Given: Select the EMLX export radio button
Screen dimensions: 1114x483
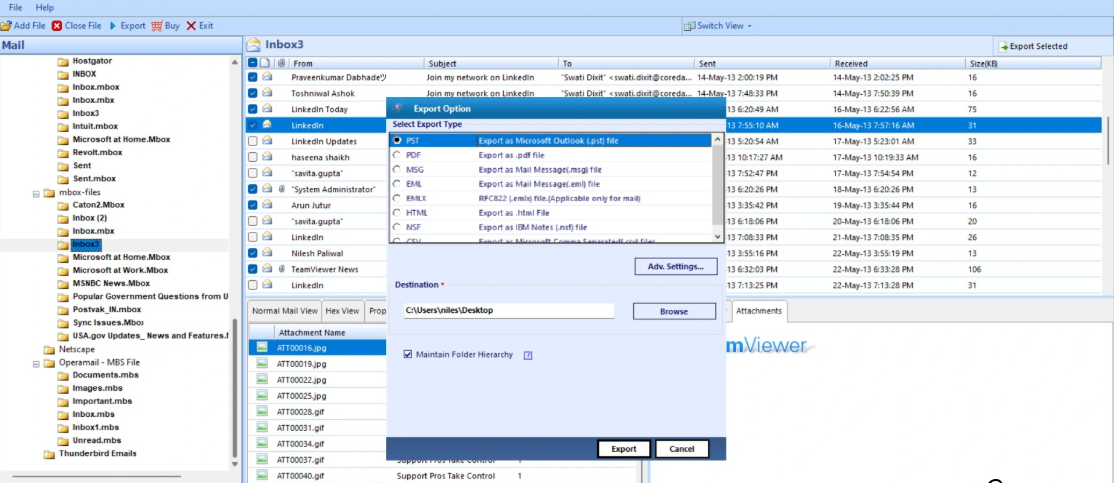Looking at the screenshot, I should pos(397,198).
